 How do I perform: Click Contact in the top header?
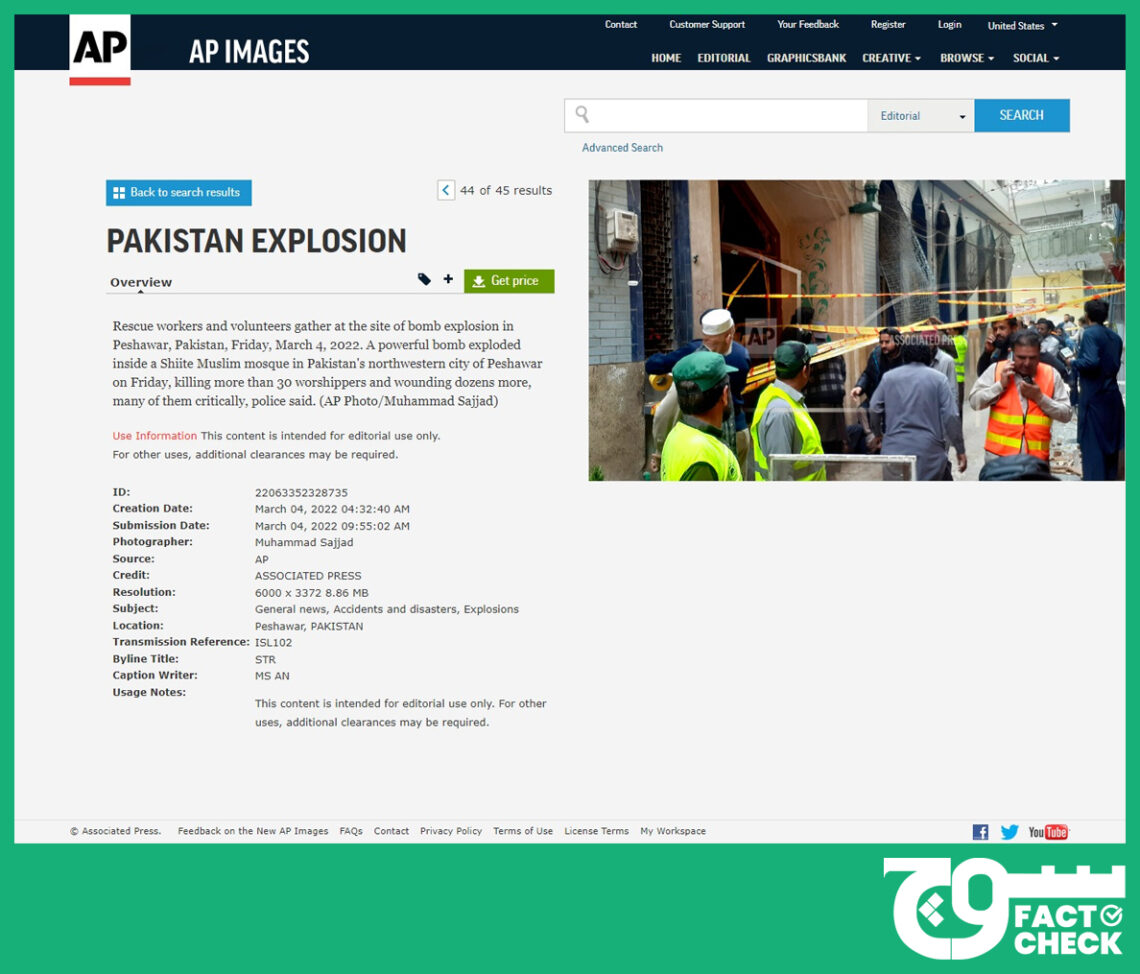click(621, 25)
